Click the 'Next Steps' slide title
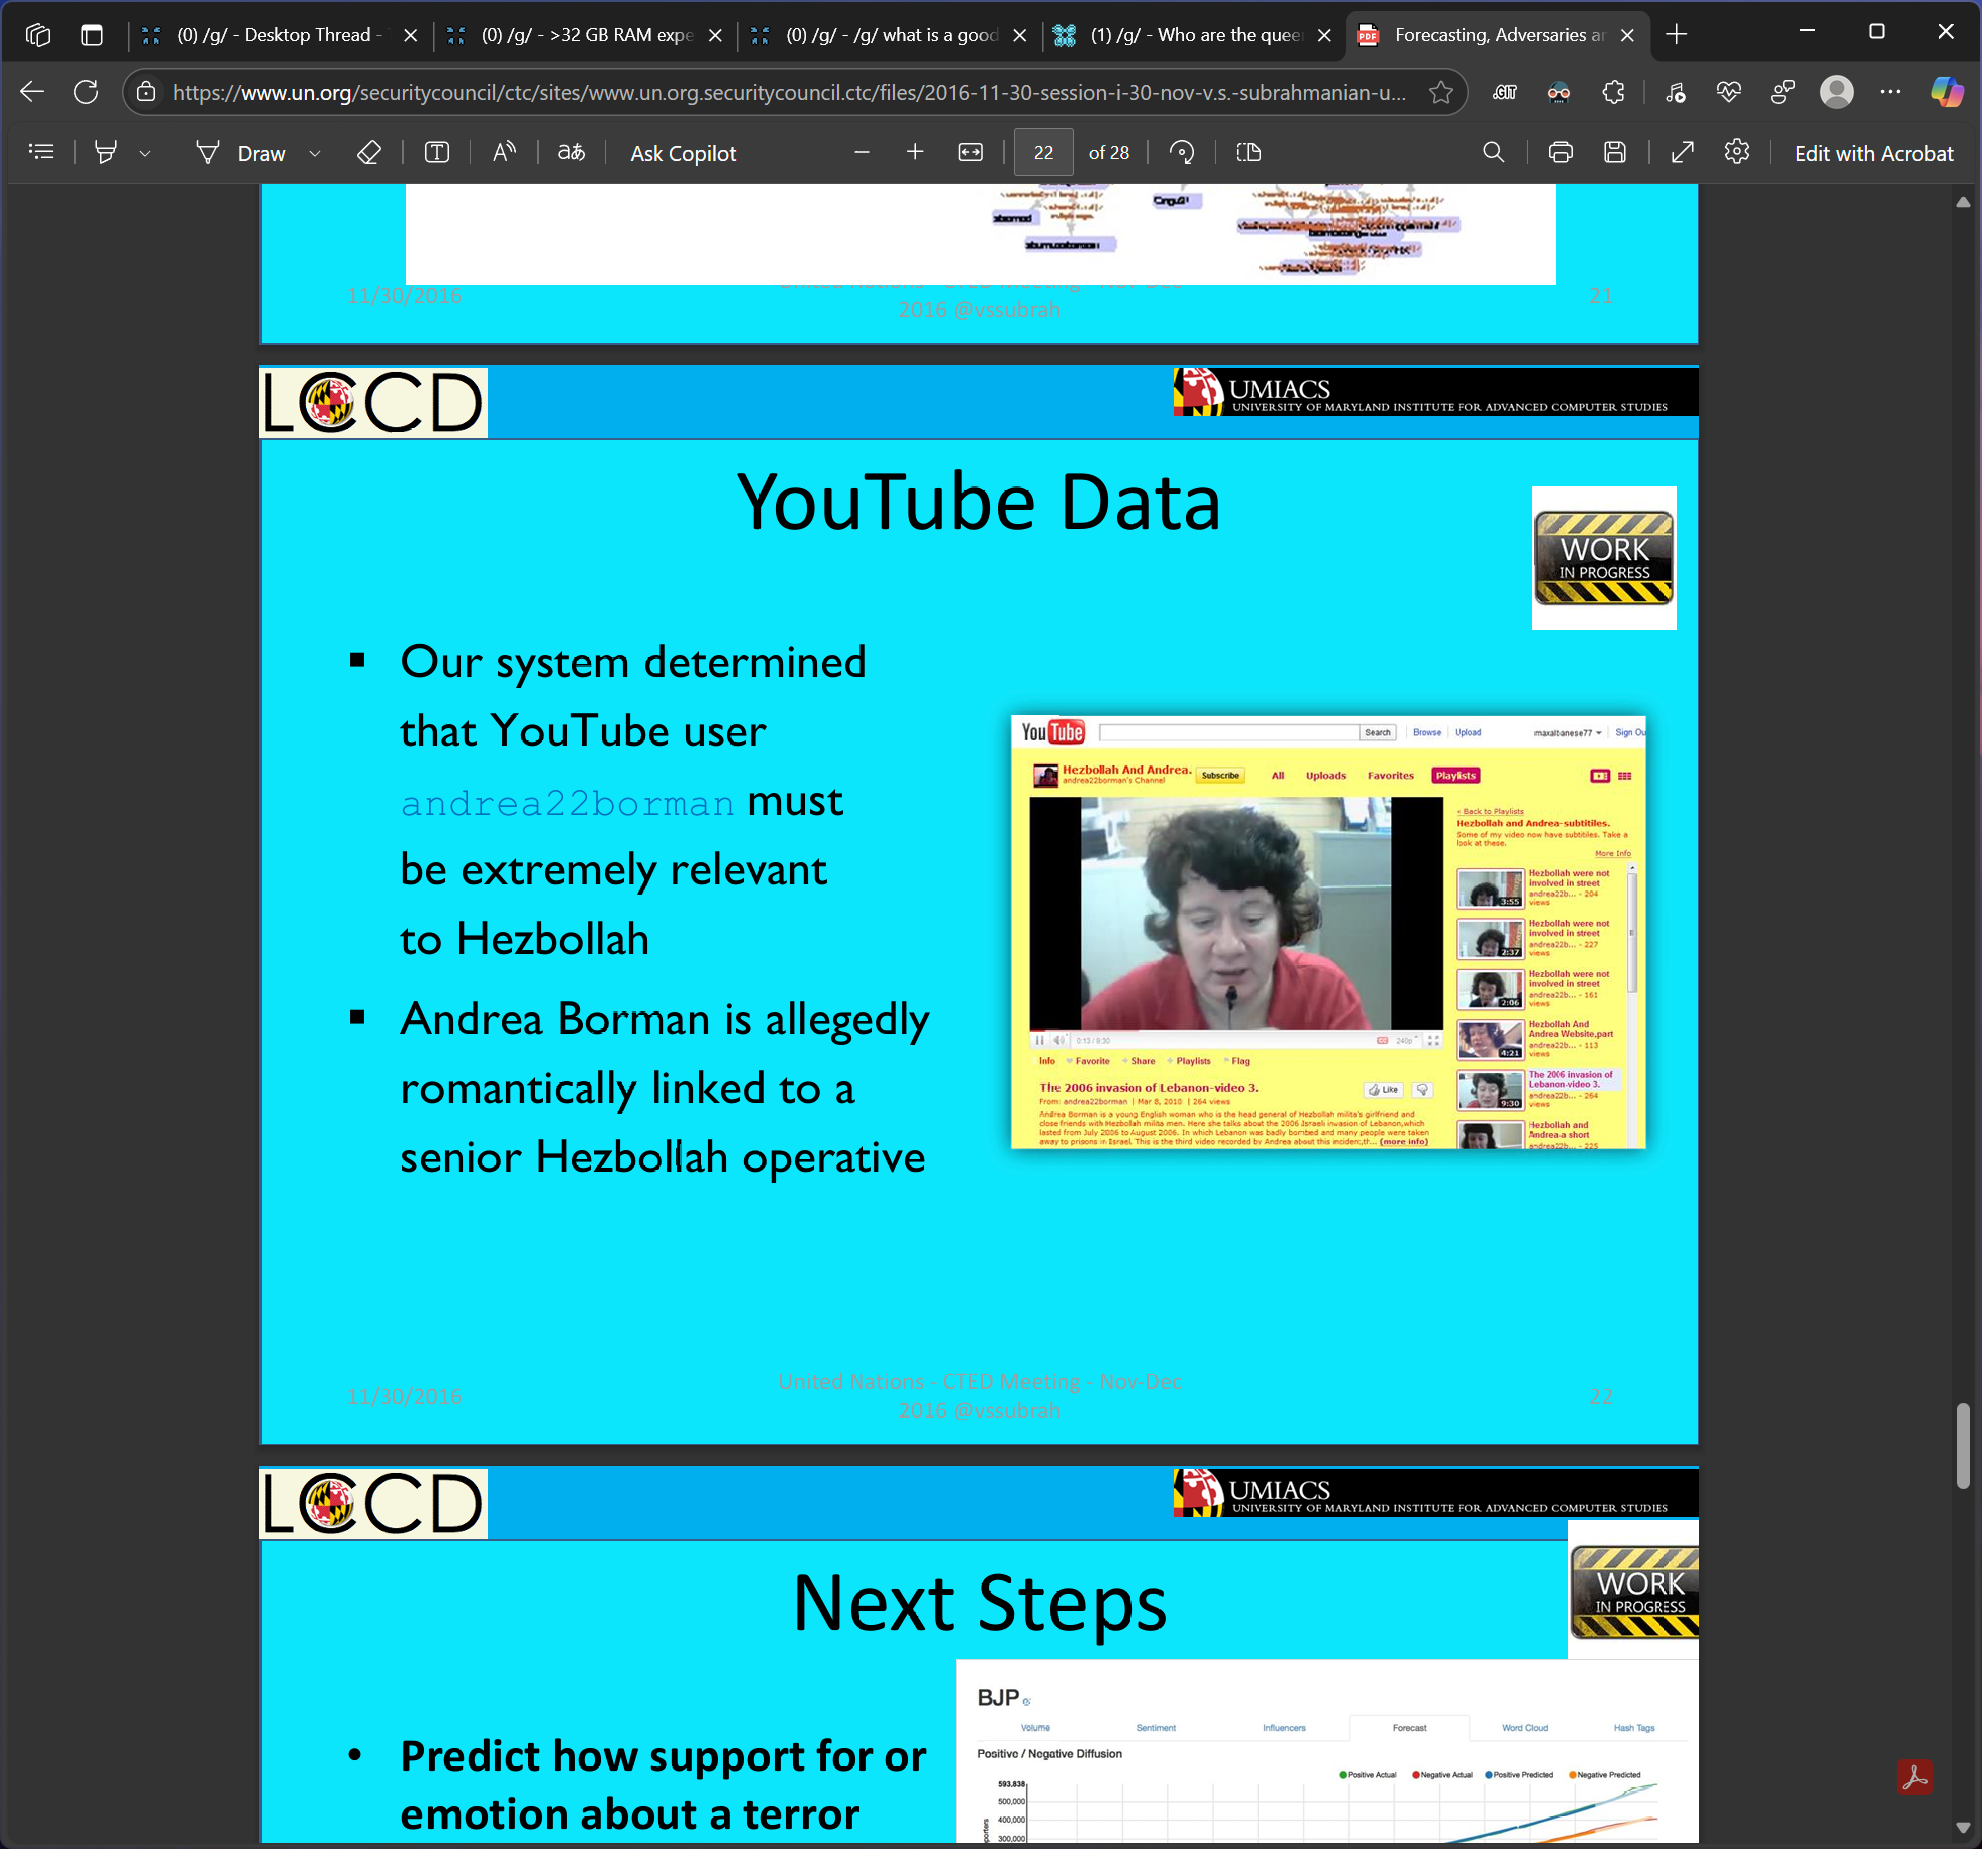Viewport: 1982px width, 1849px height. (980, 1602)
